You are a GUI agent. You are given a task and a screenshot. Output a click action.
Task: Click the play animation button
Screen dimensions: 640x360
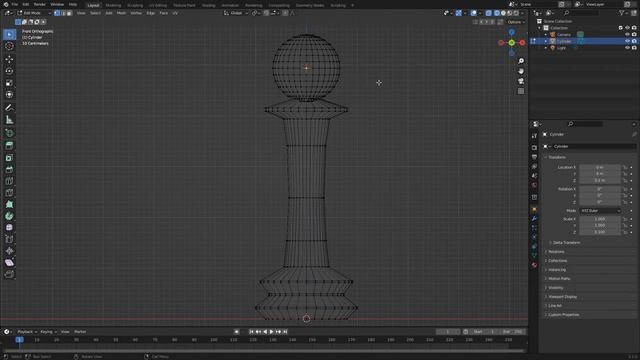(x=271, y=332)
